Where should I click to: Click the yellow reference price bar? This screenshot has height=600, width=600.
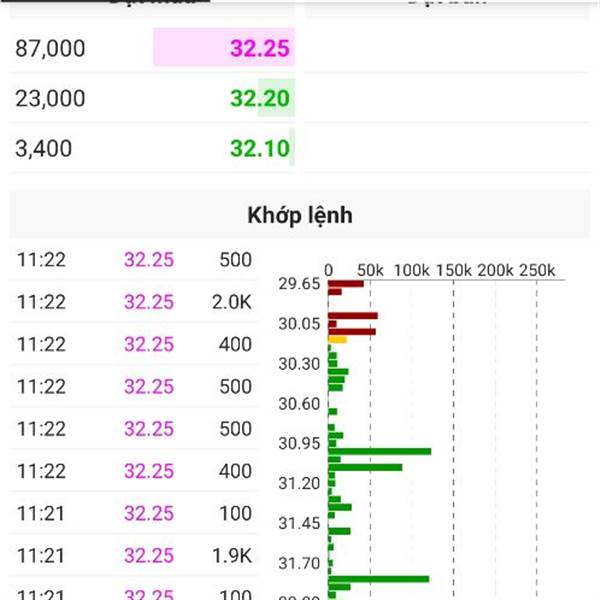click(338, 340)
